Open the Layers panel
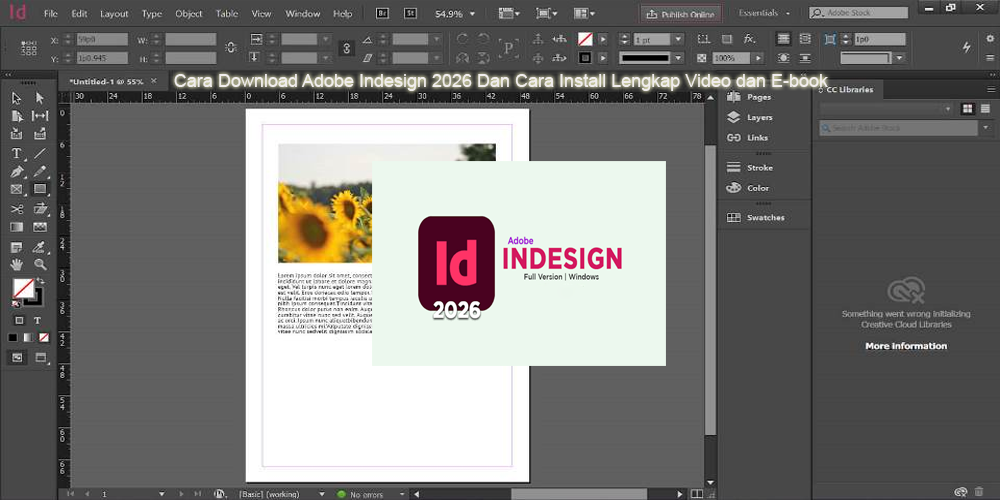 [751, 117]
